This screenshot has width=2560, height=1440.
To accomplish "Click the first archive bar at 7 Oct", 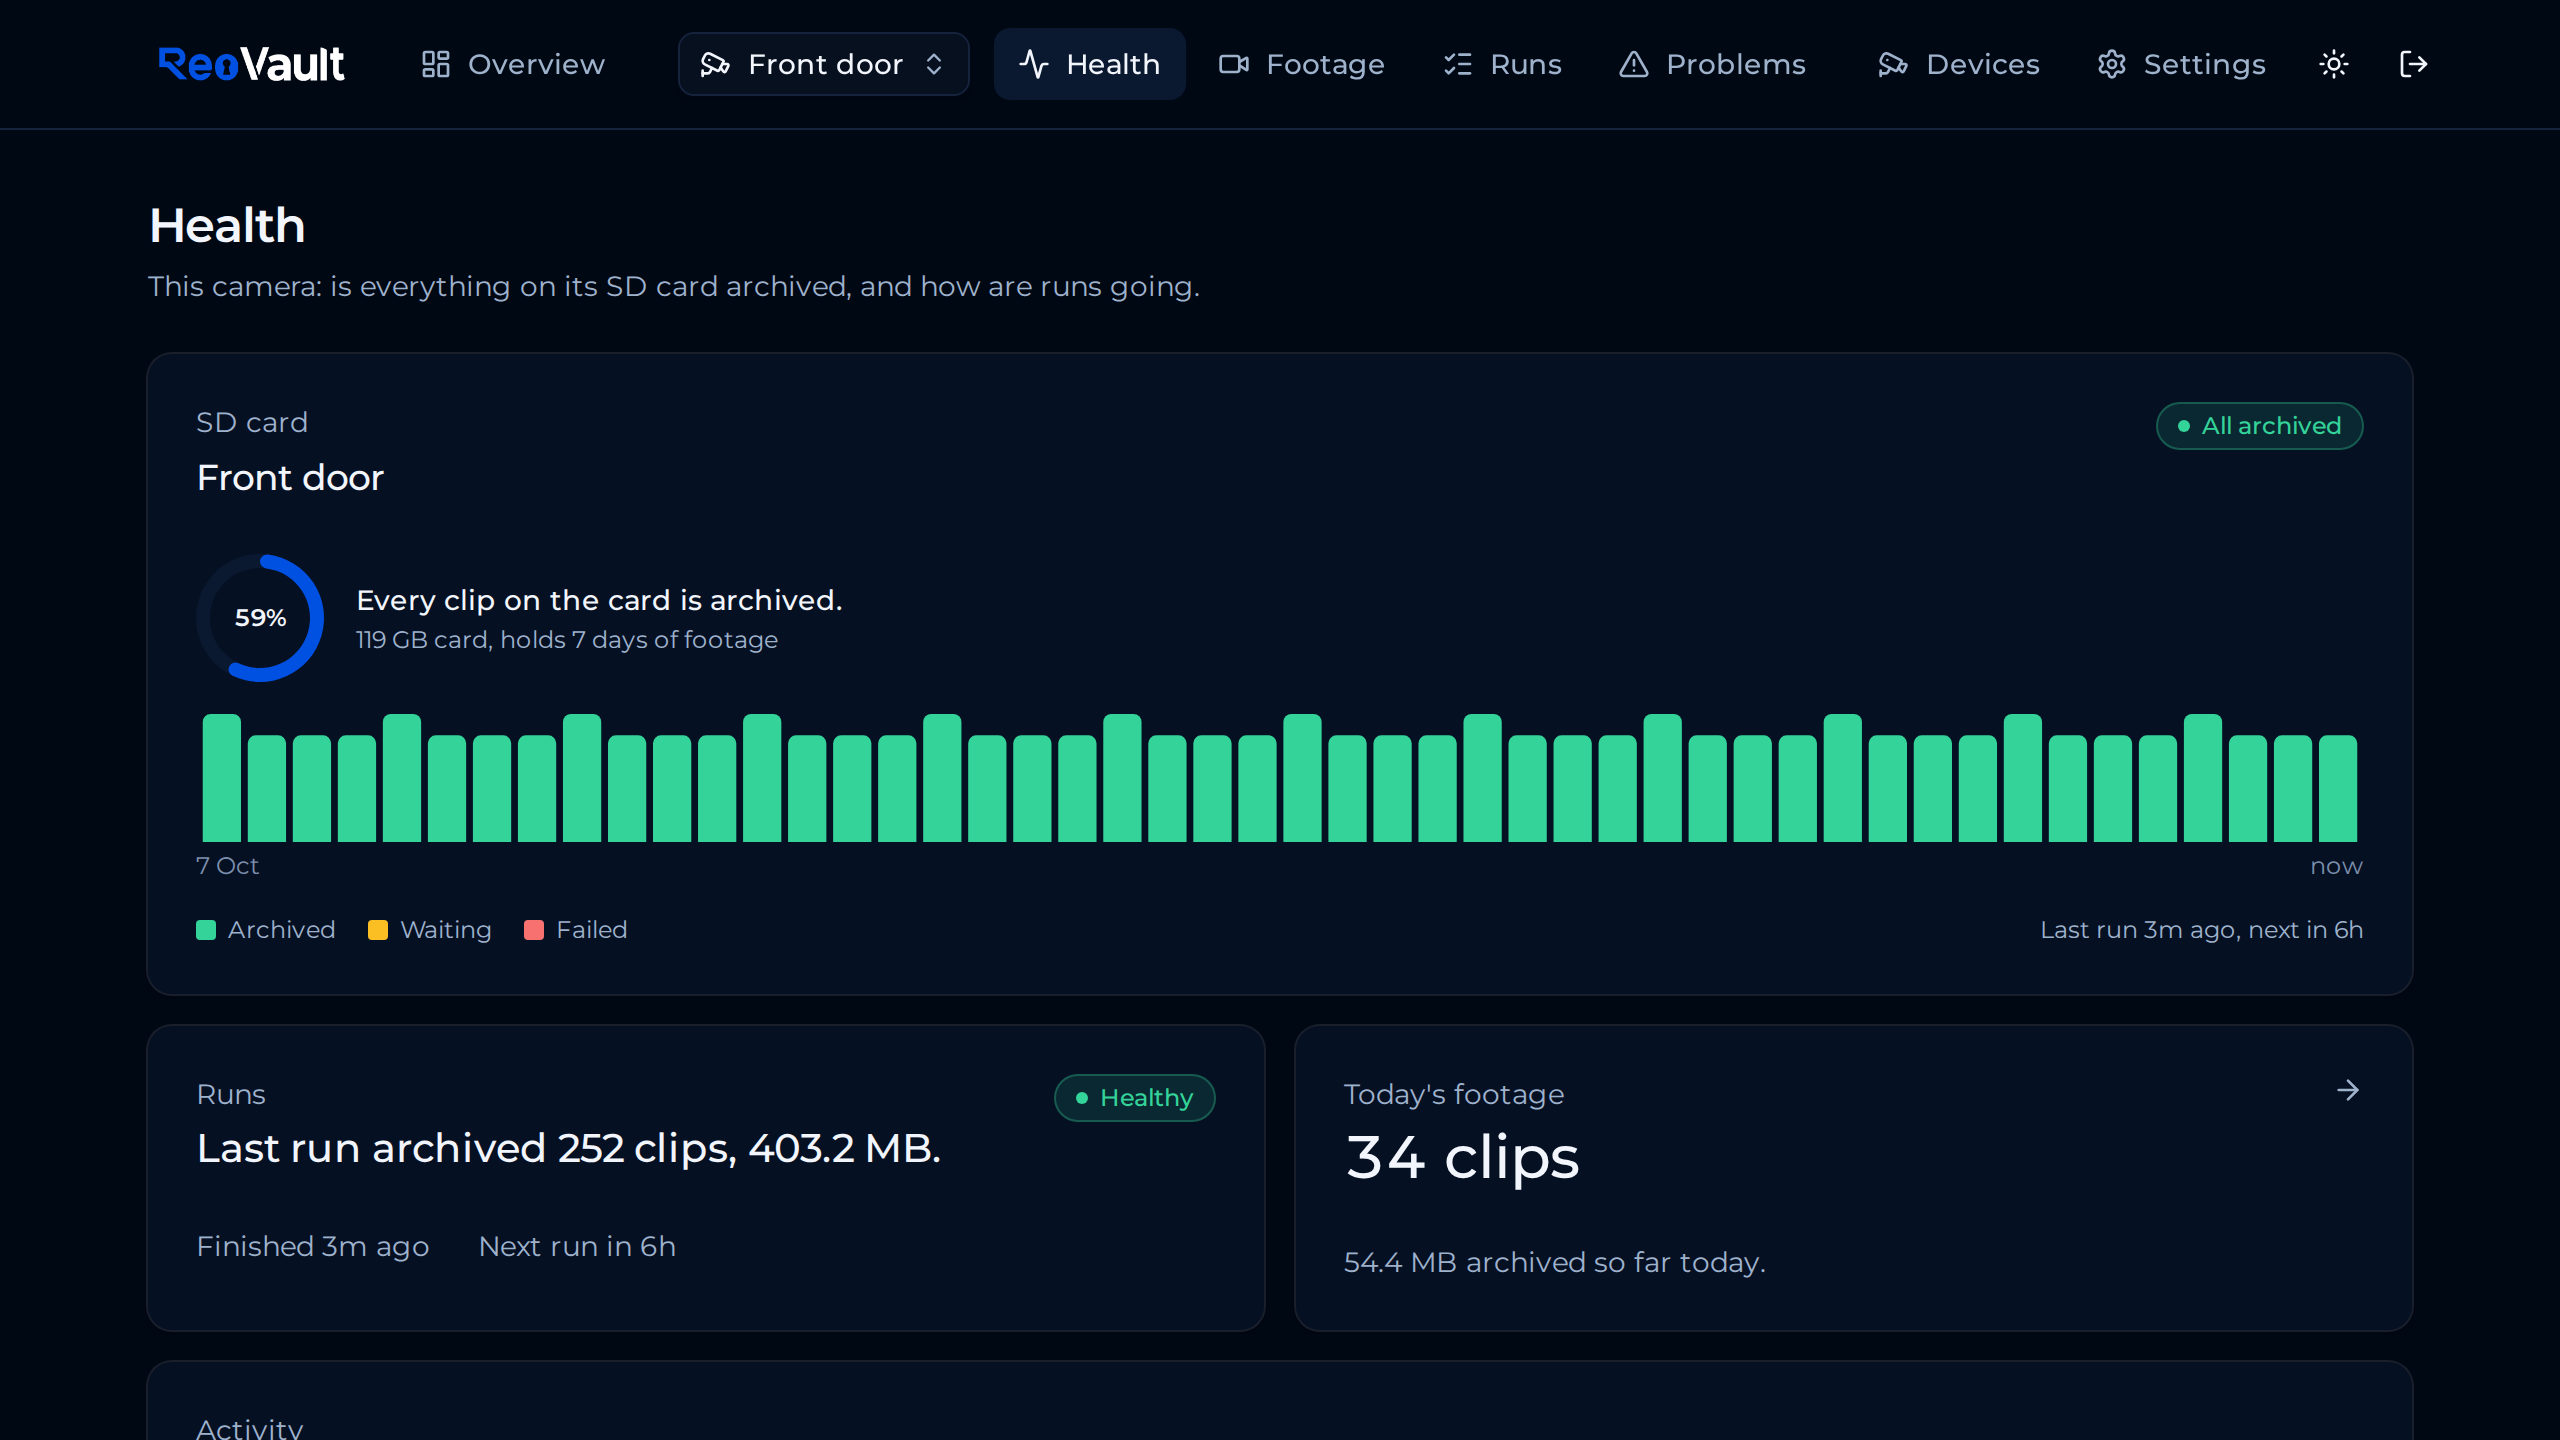I will click(x=222, y=778).
